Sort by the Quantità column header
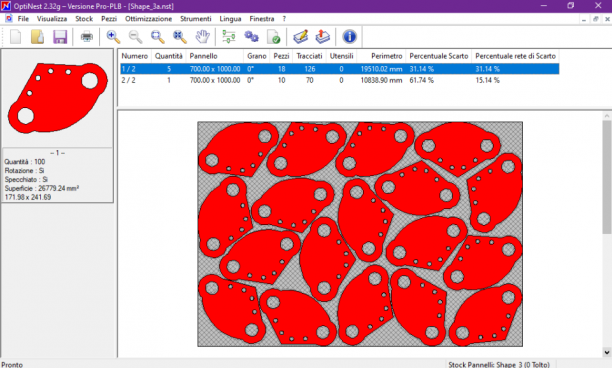 click(x=169, y=56)
